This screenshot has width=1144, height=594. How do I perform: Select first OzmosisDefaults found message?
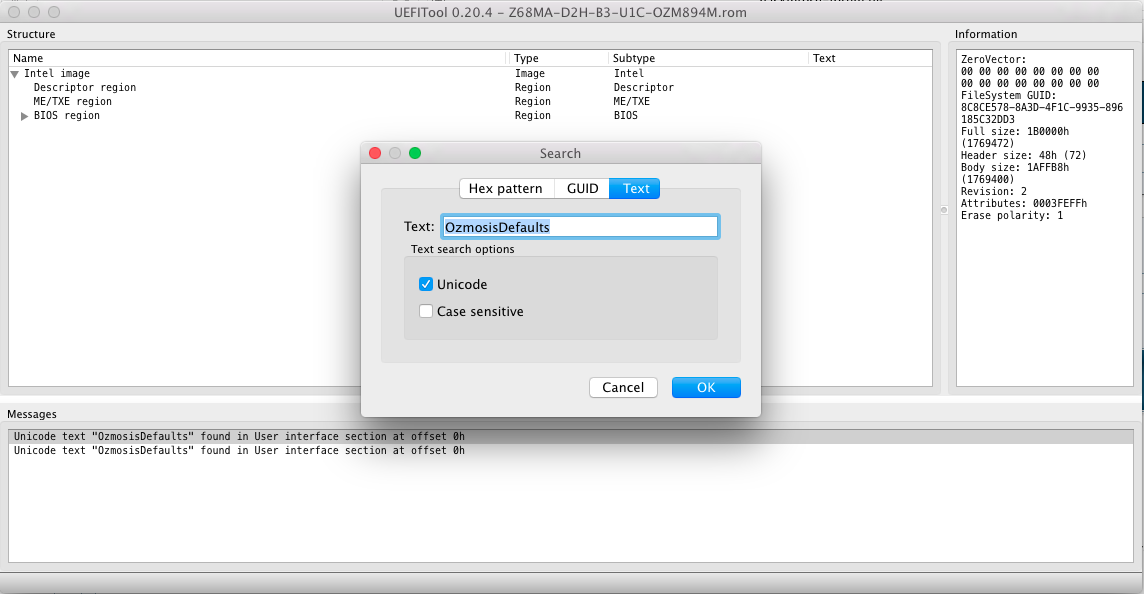571,436
